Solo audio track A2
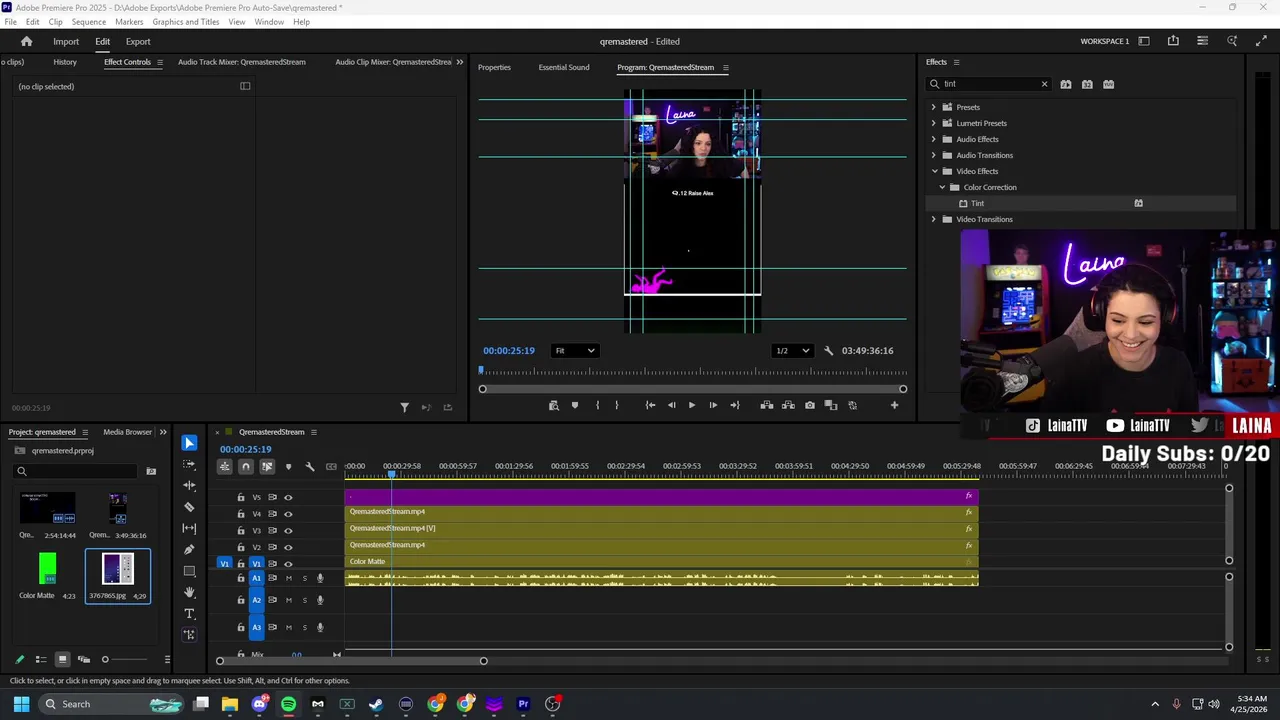This screenshot has width=1280, height=720. pos(304,600)
